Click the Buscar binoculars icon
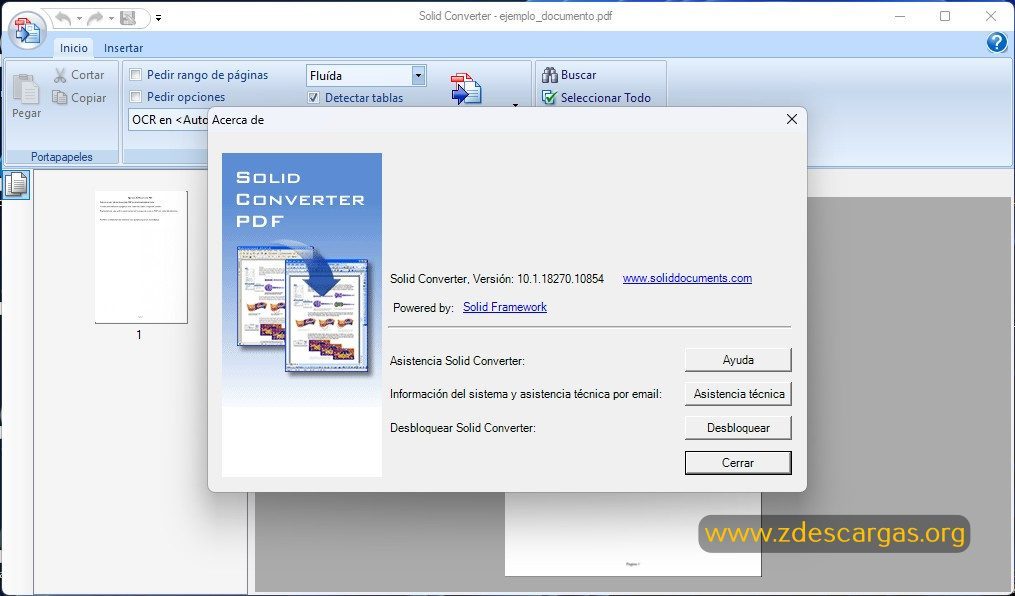 click(x=550, y=75)
